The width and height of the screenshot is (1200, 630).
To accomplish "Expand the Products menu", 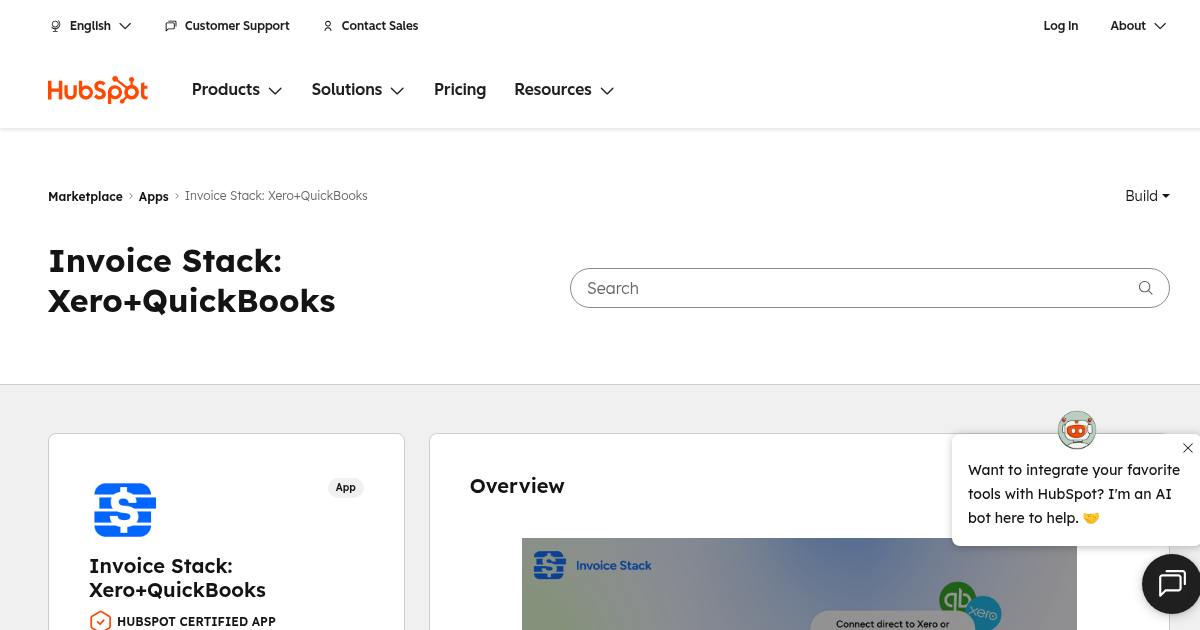I will (237, 90).
